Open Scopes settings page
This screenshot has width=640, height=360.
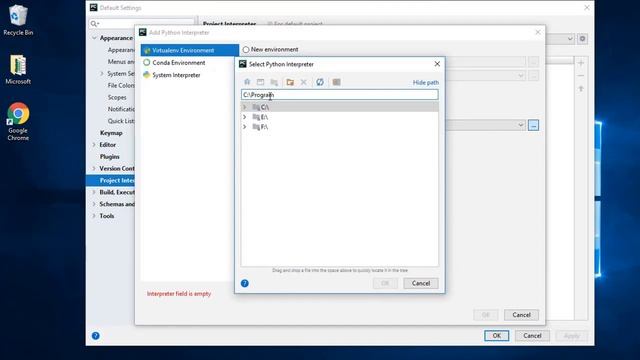(x=117, y=98)
